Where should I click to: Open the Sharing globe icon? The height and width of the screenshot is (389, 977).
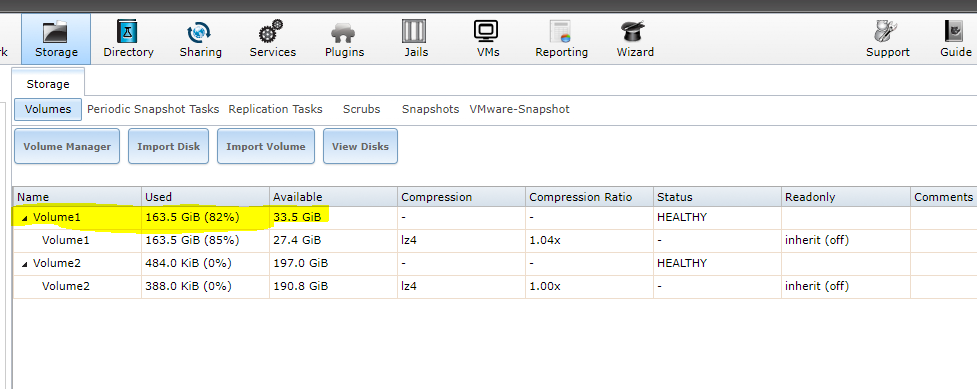[x=199, y=31]
